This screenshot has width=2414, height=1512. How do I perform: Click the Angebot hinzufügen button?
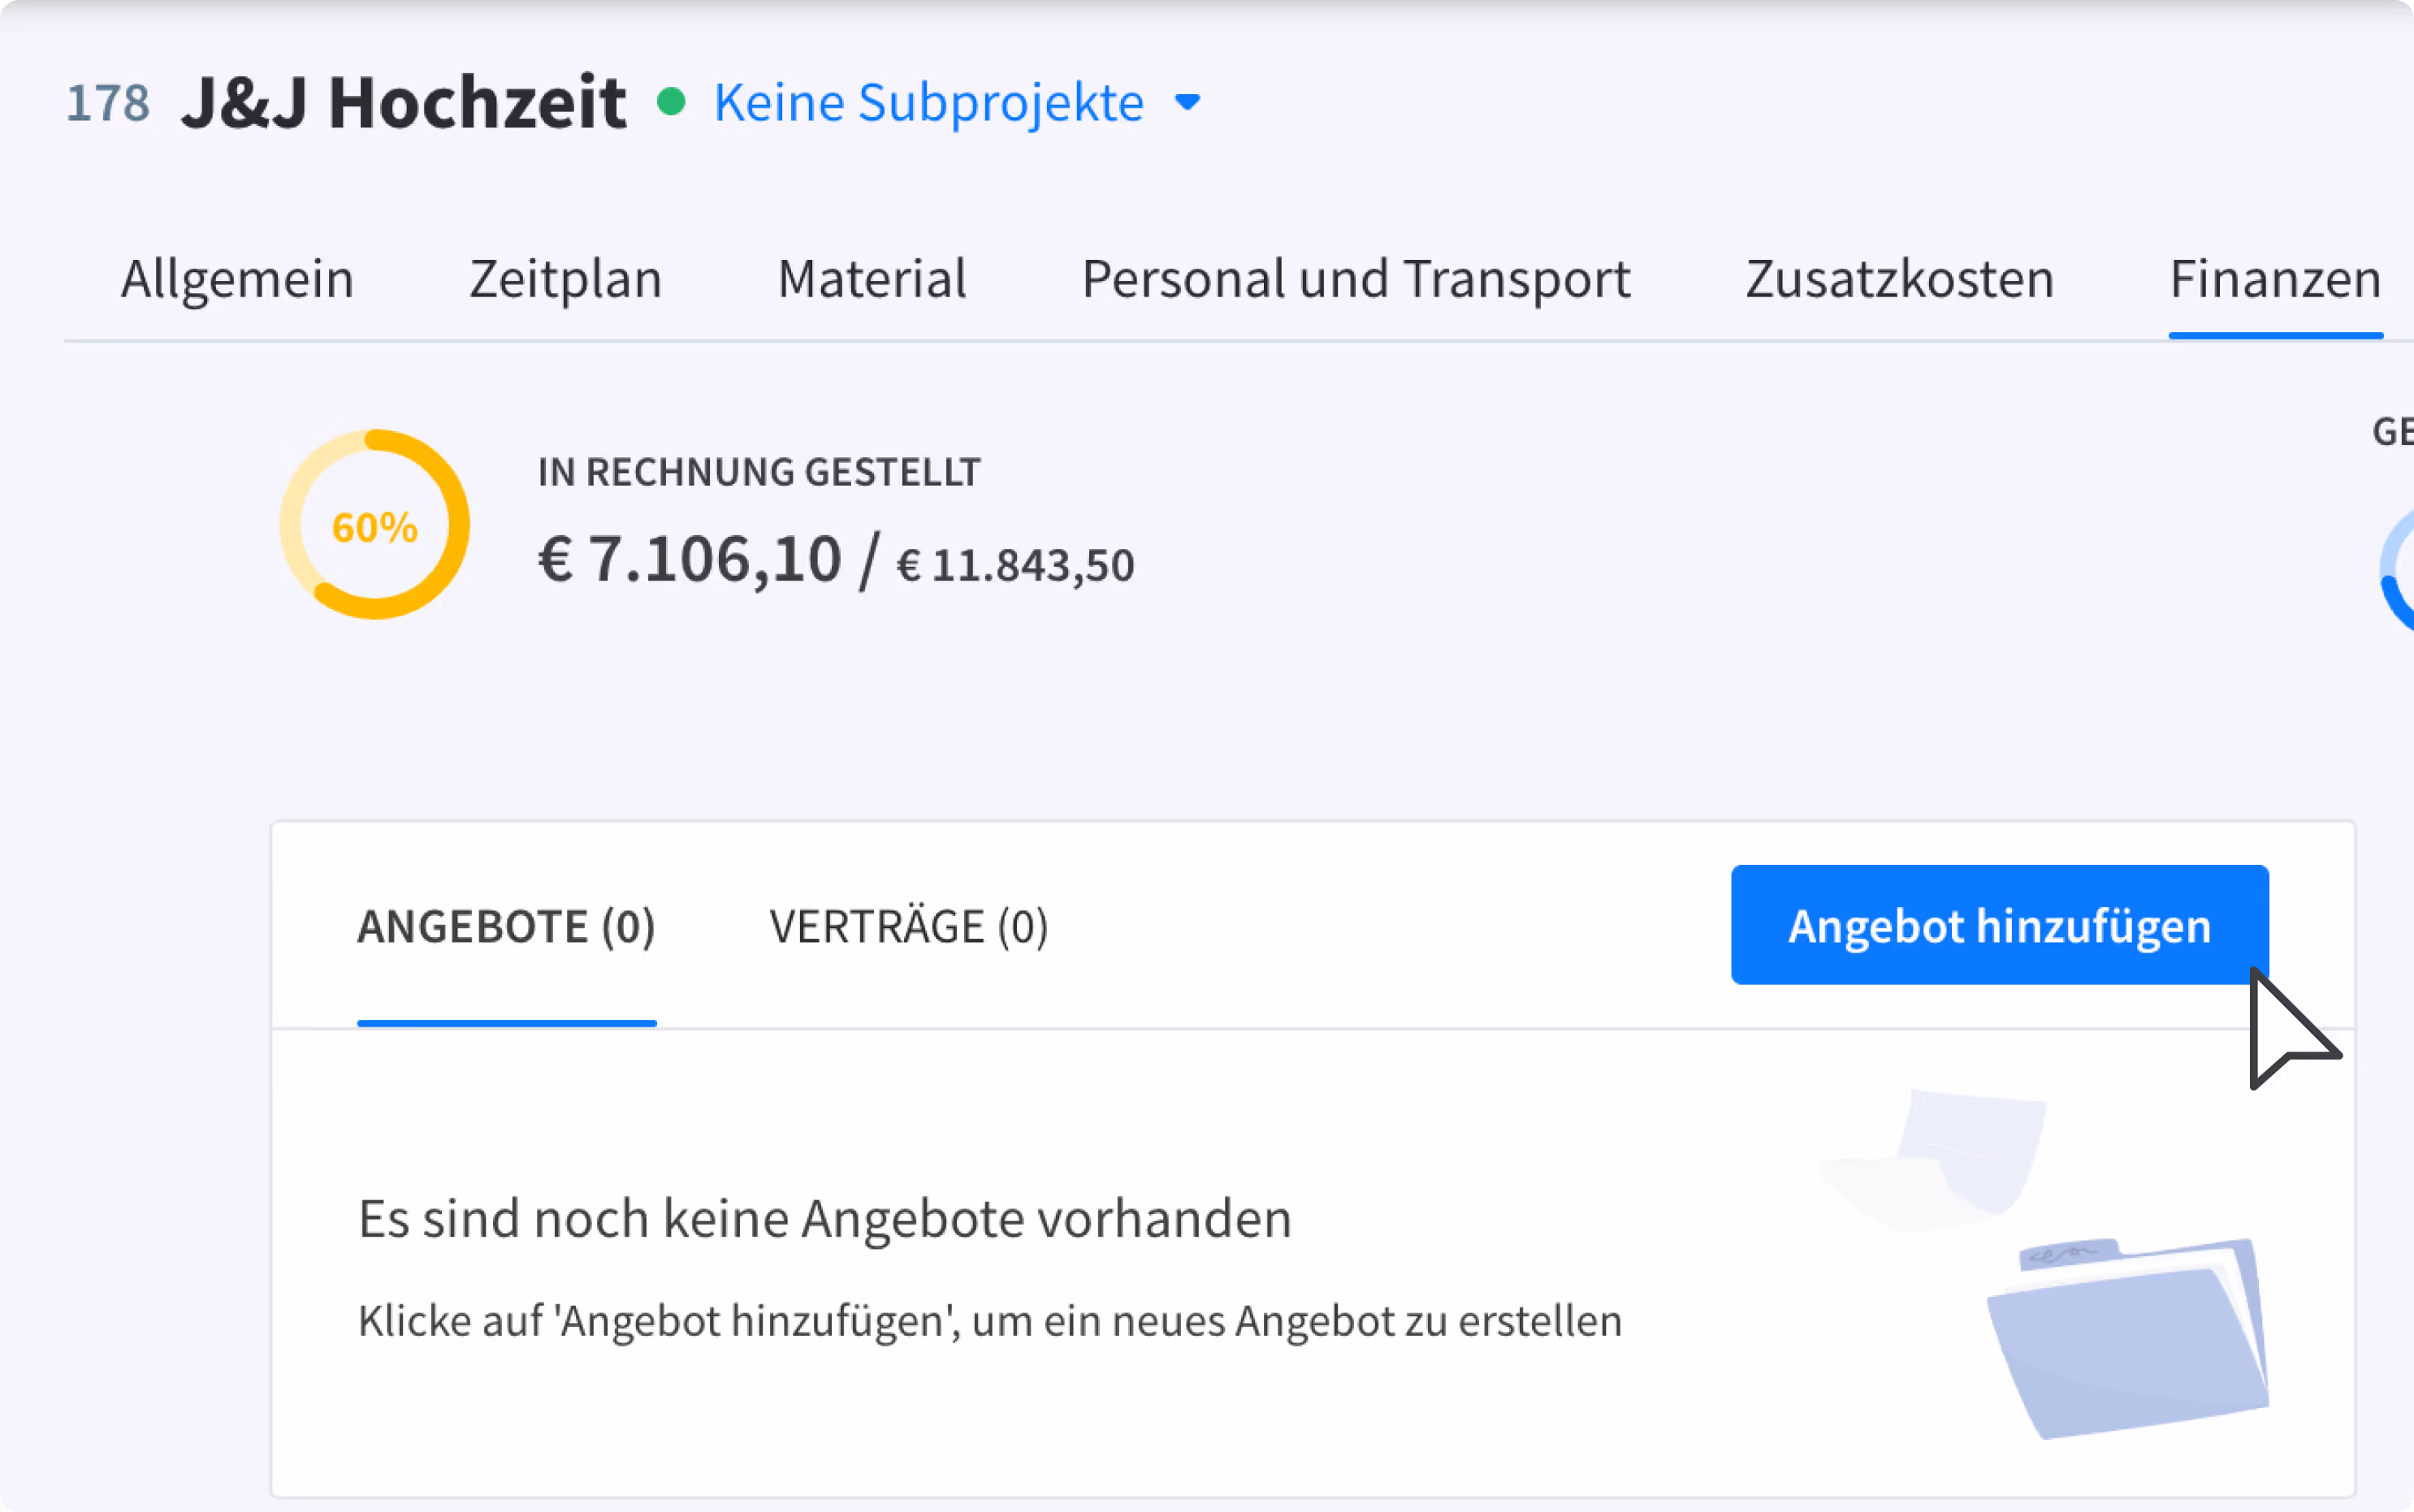1999,925
